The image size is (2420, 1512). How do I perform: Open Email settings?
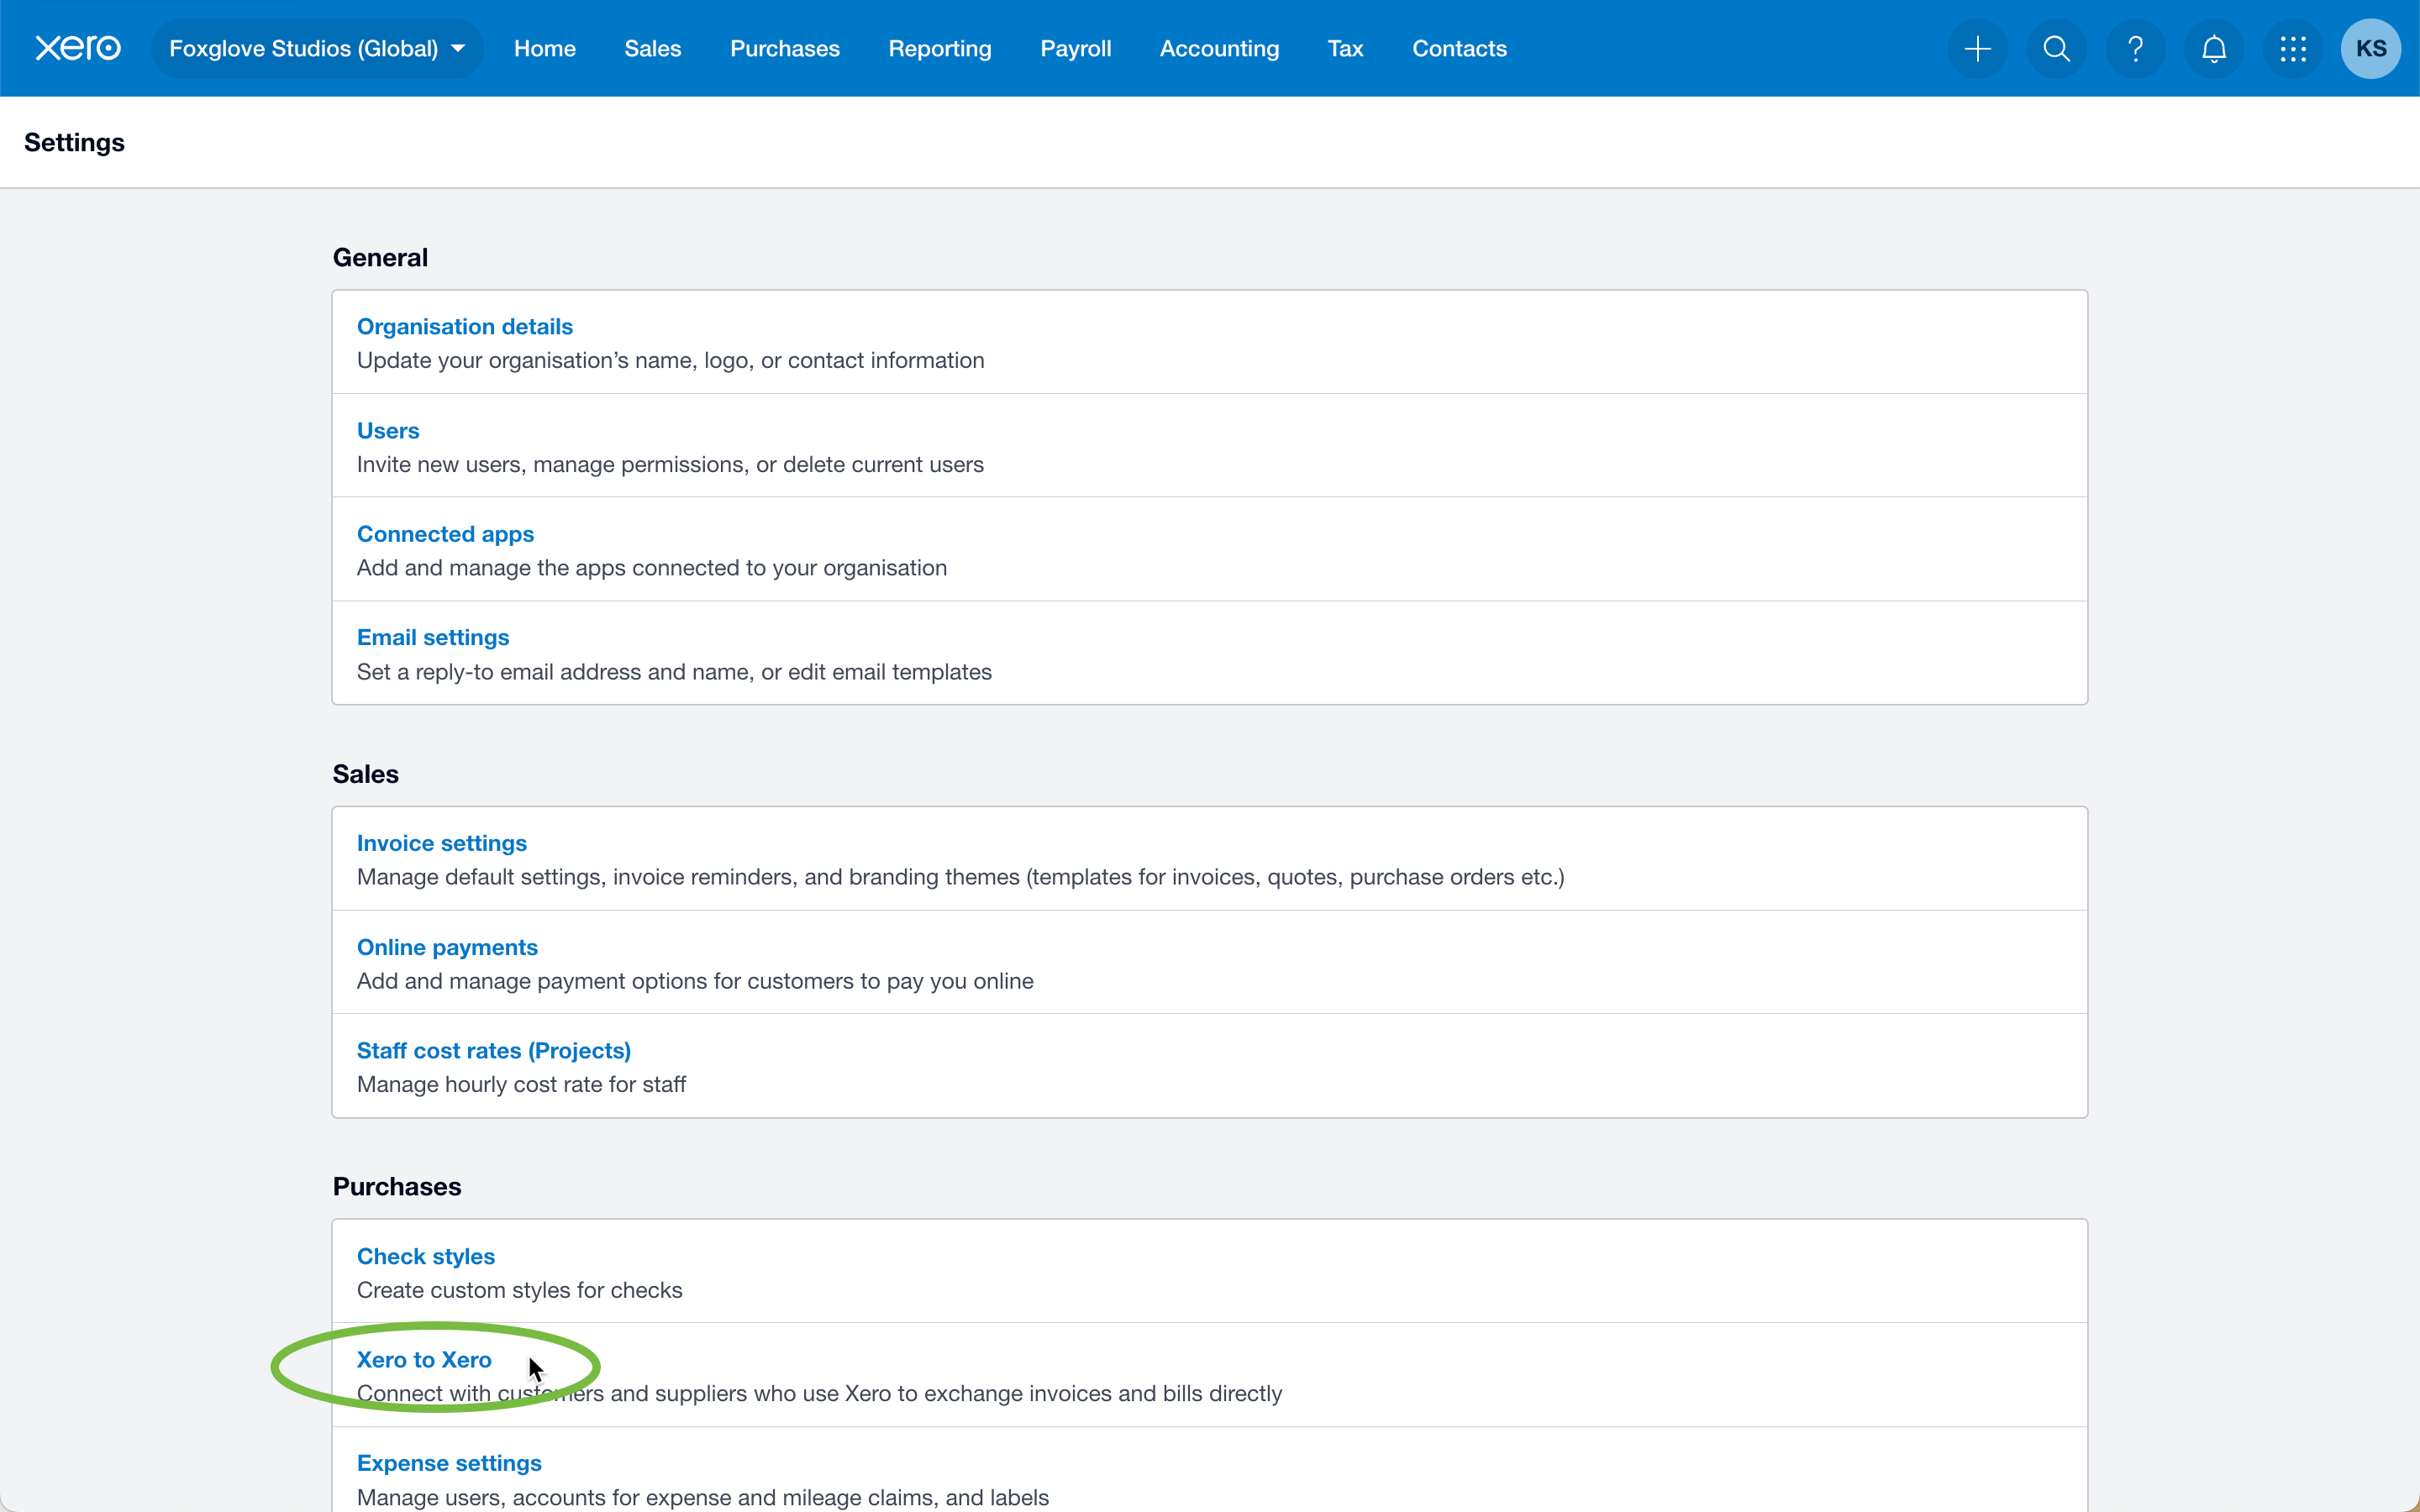432,637
